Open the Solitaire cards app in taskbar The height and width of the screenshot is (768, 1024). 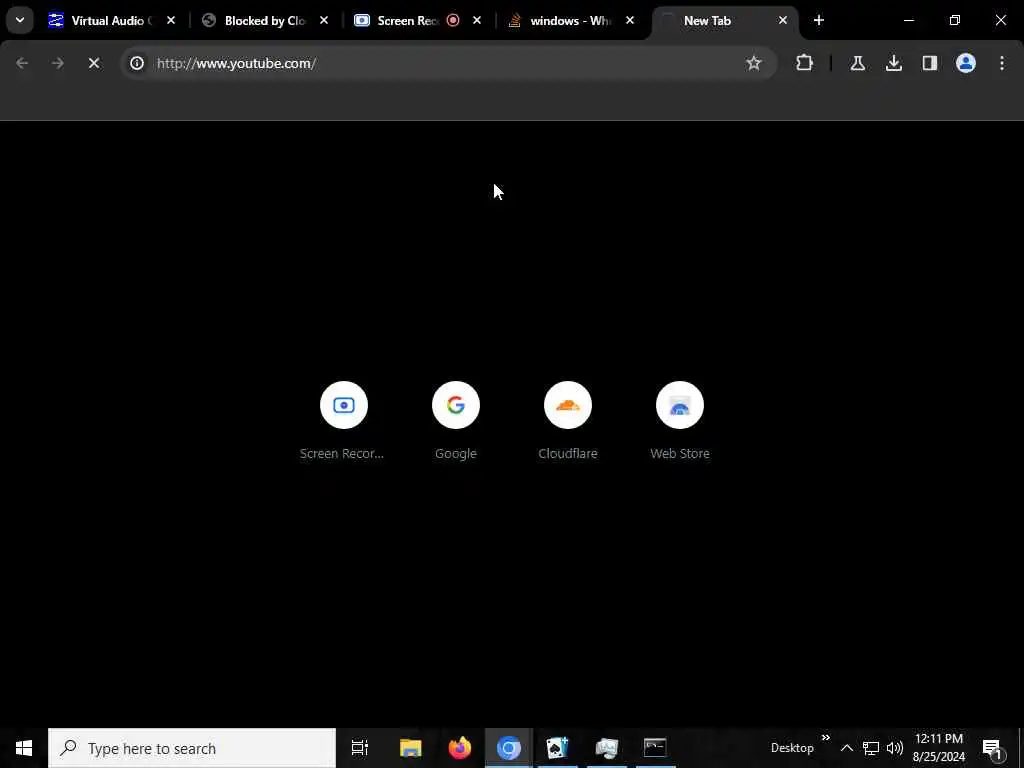[558, 748]
